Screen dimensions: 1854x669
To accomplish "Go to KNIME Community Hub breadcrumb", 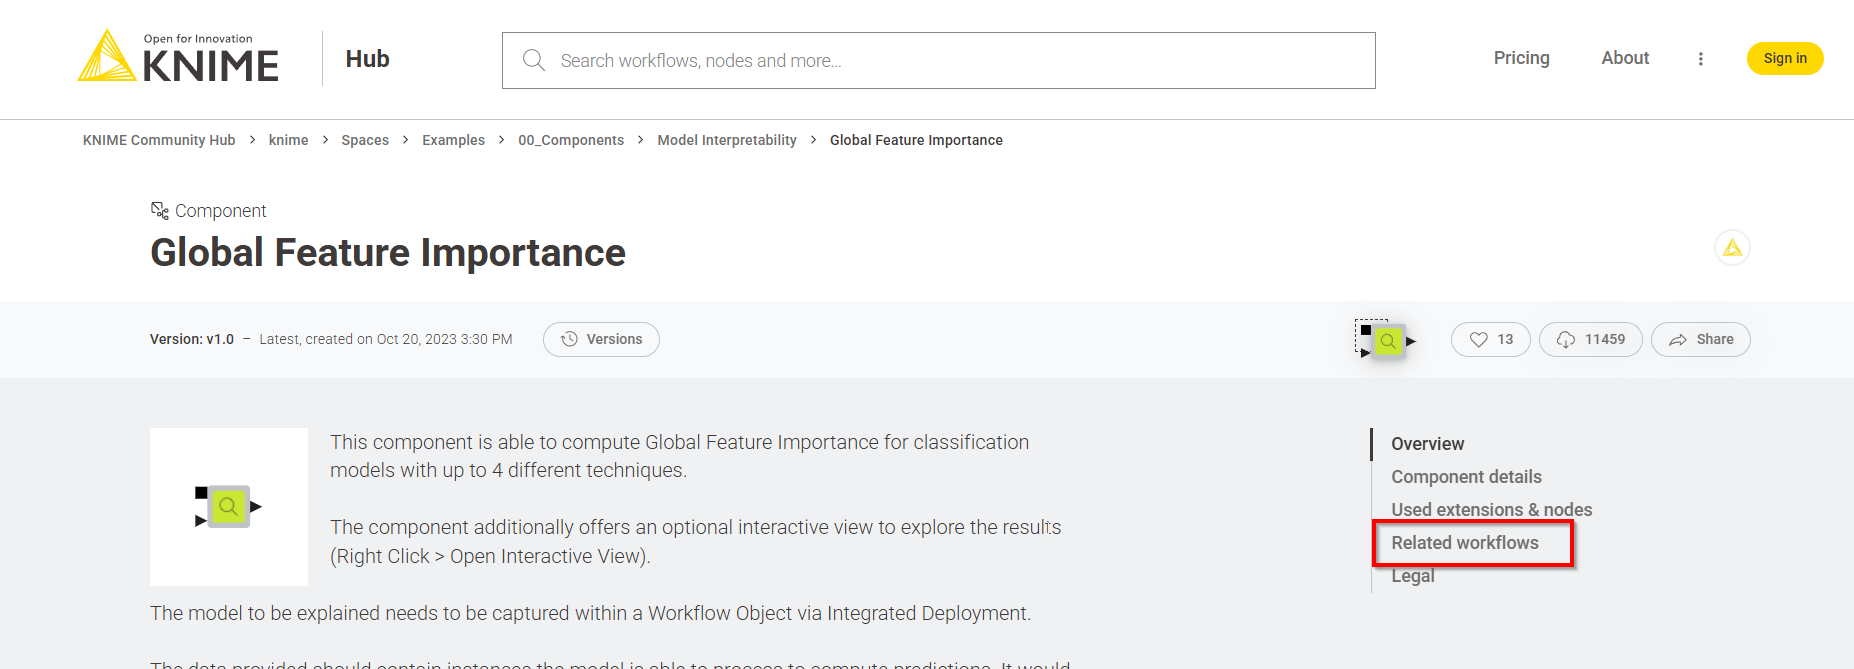I will (159, 140).
